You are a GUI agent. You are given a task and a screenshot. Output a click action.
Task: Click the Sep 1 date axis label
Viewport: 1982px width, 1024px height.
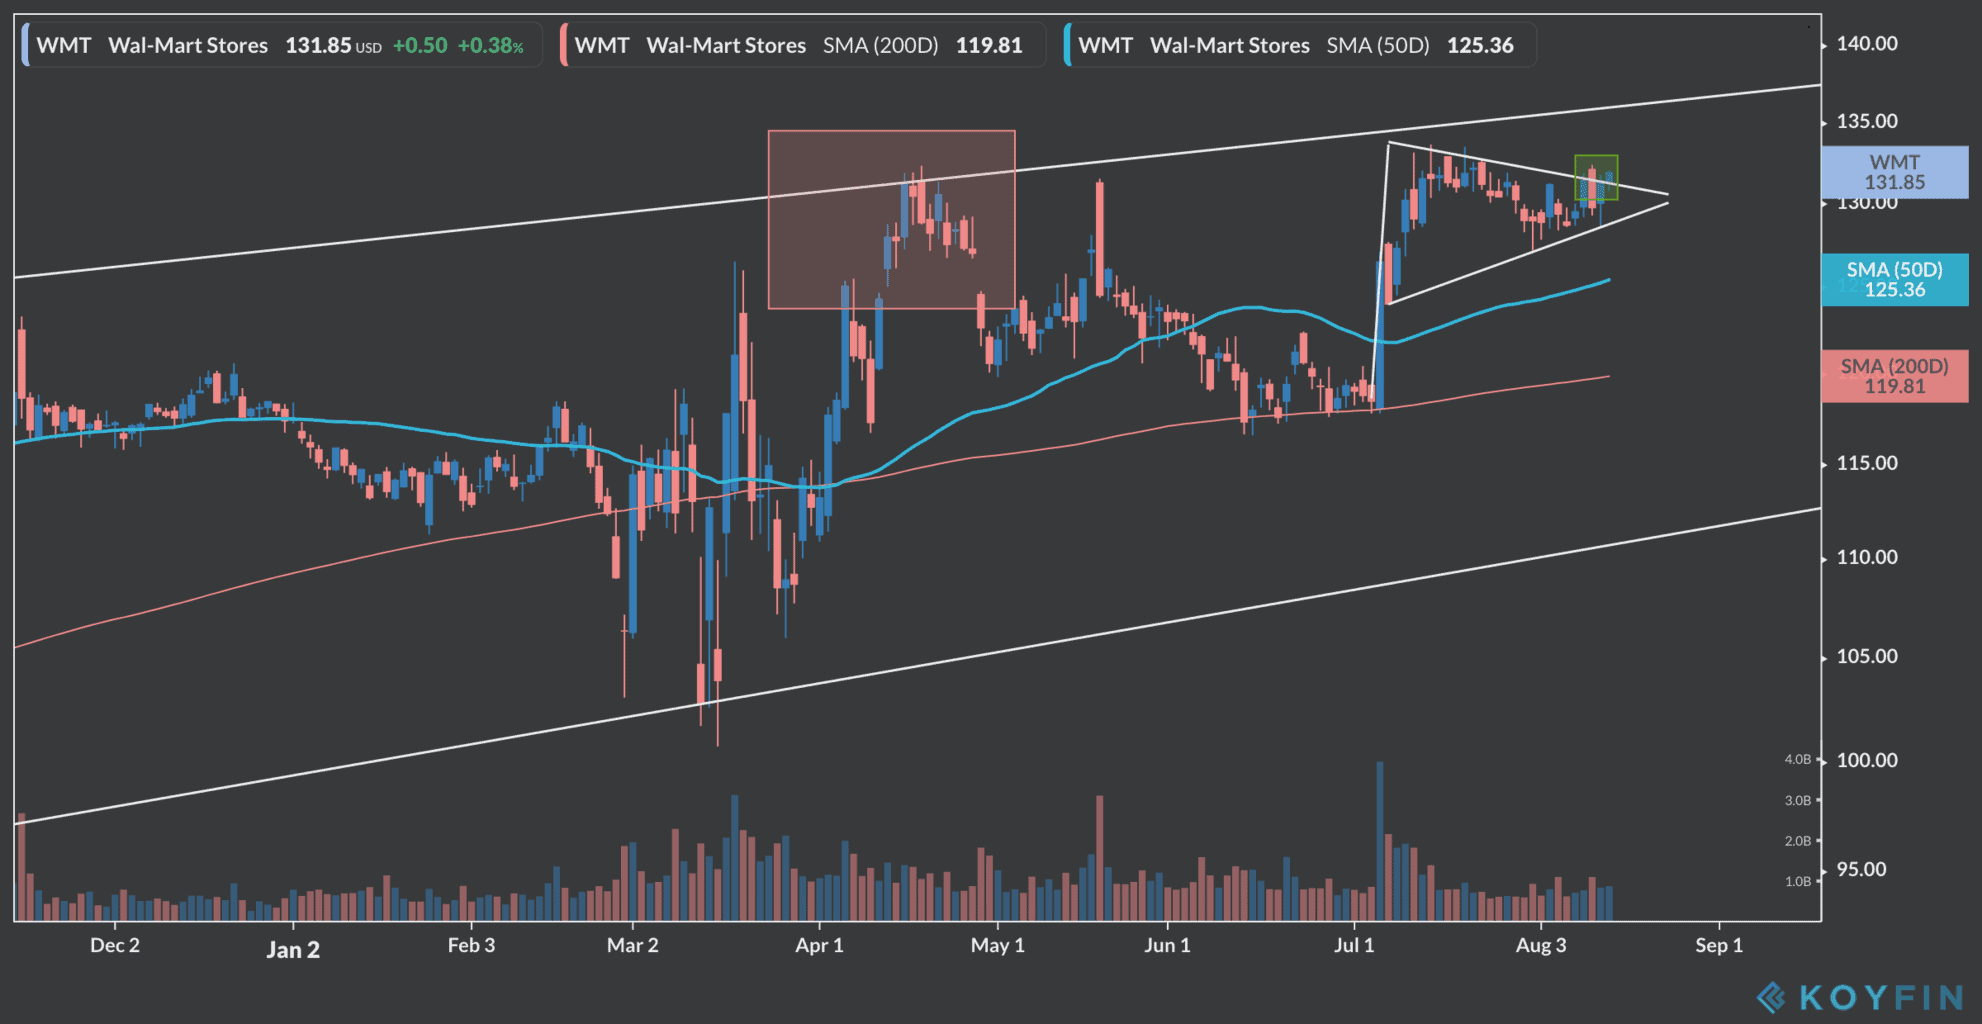(1719, 945)
